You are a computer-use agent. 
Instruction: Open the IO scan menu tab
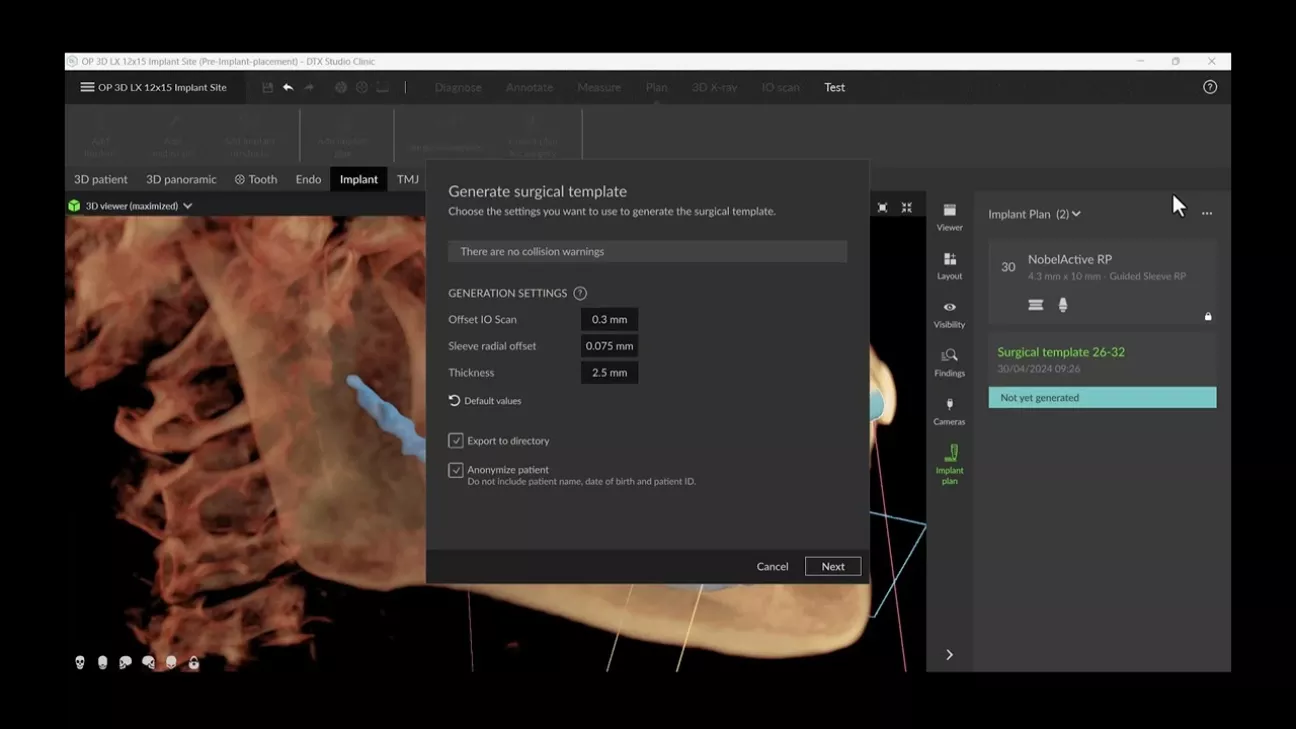coord(780,87)
